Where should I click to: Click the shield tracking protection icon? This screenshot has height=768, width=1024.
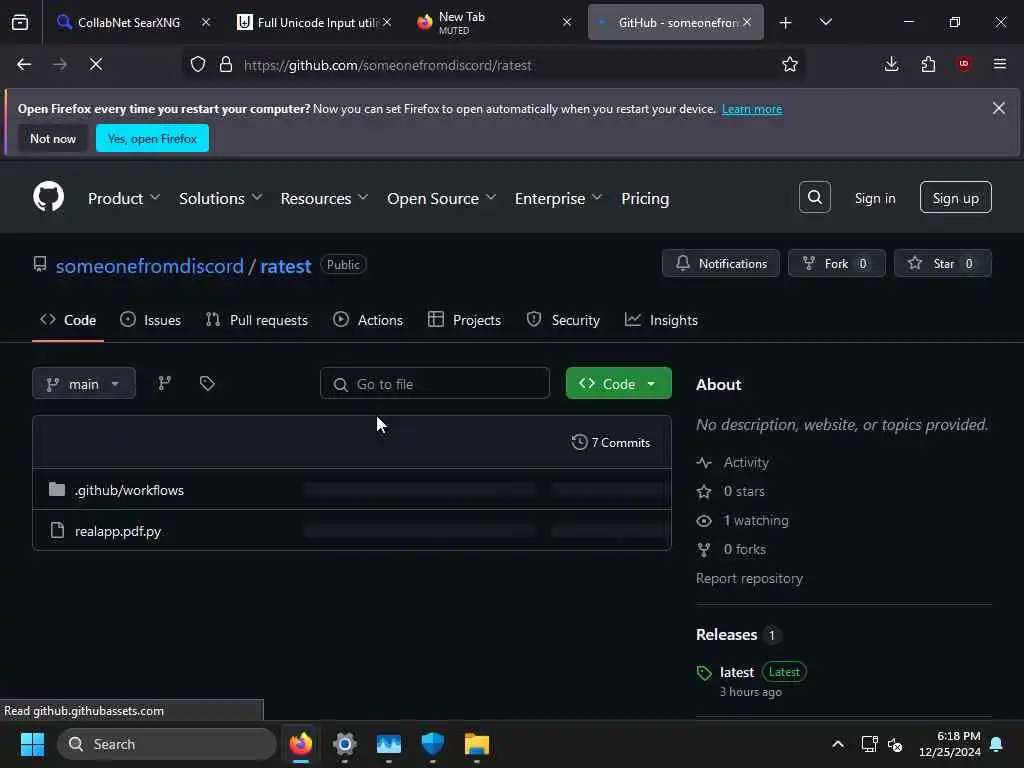coord(198,64)
